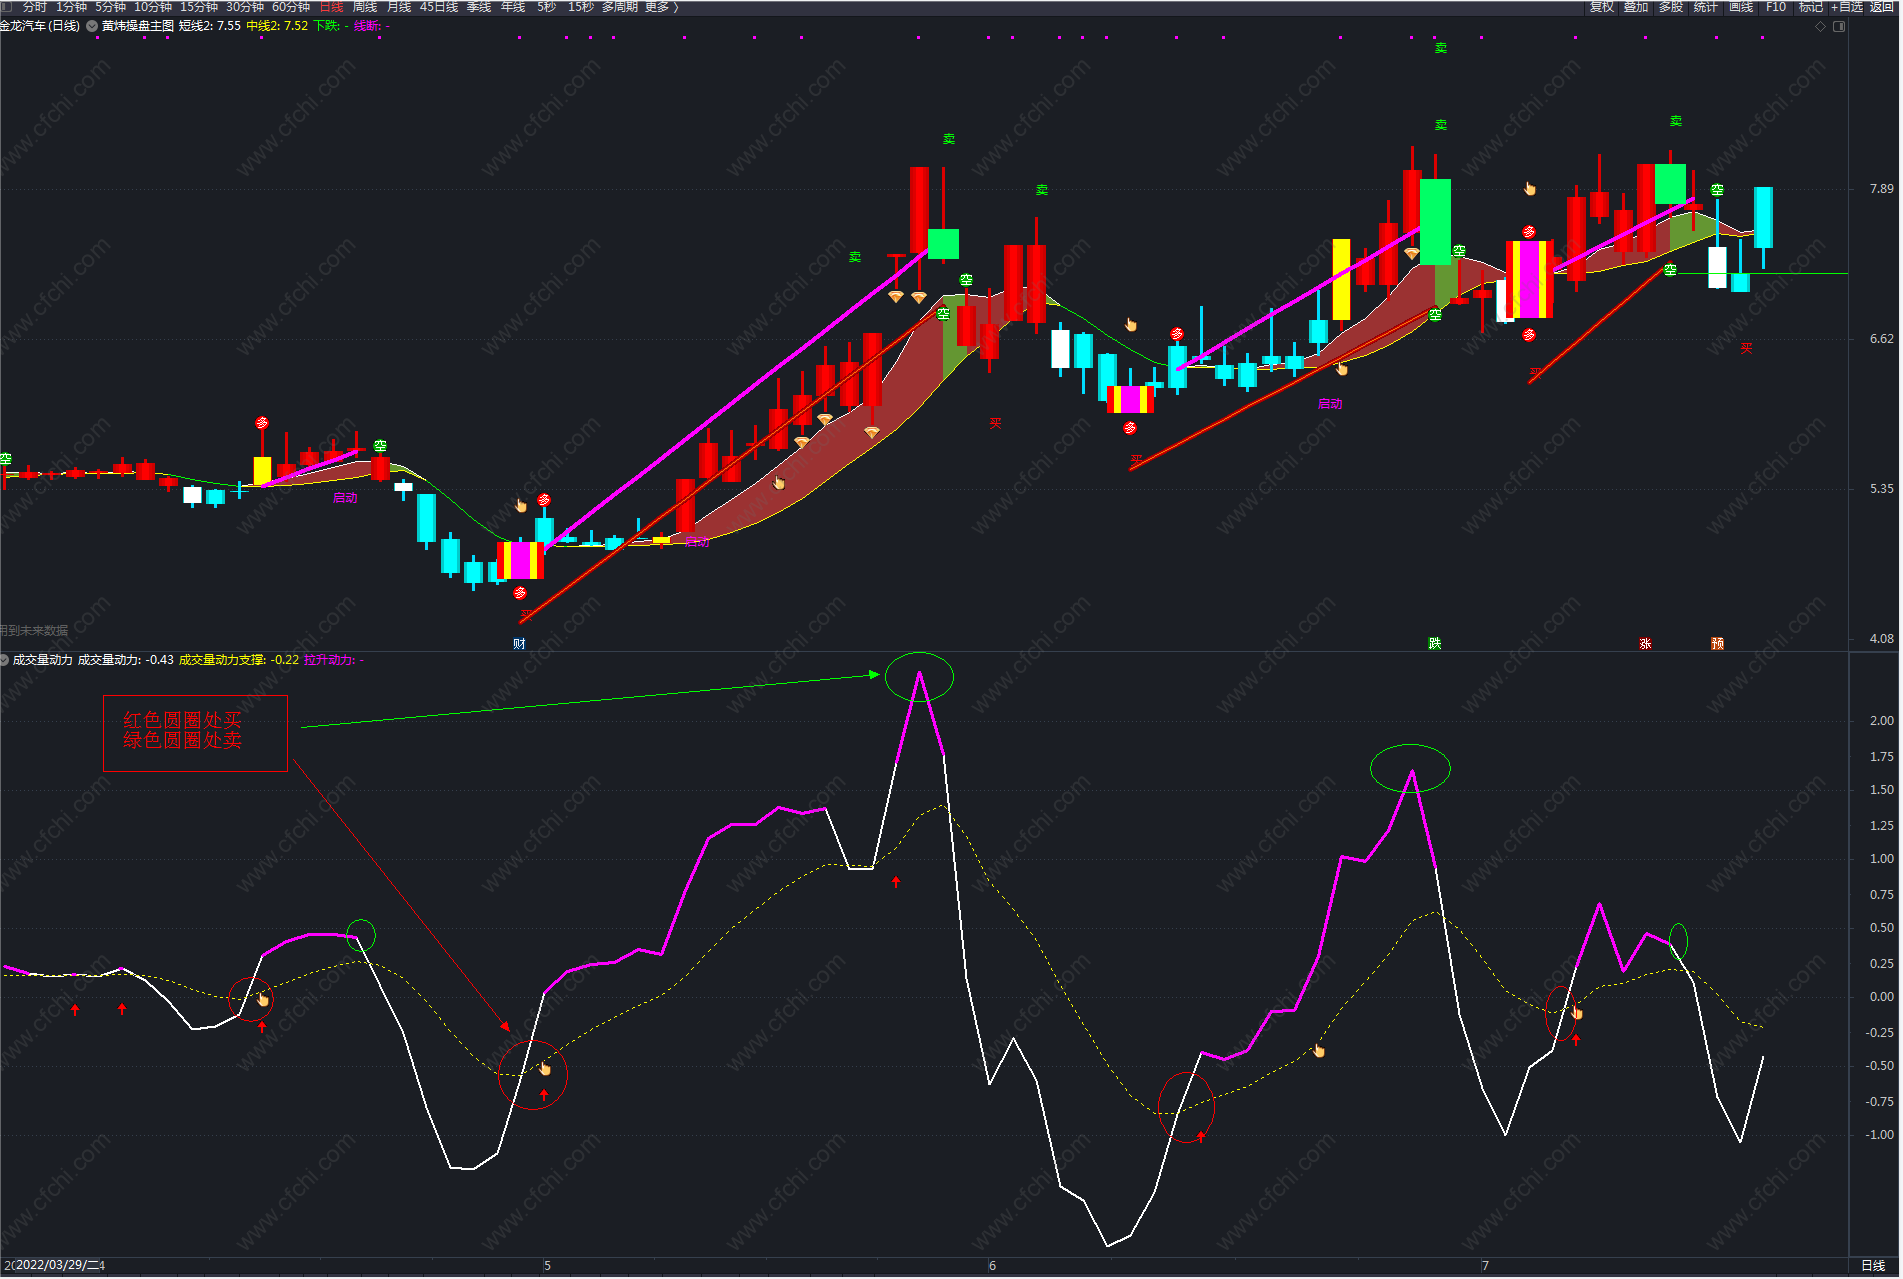
Task: Click the 7.89 price axis label
Action: tap(1881, 189)
